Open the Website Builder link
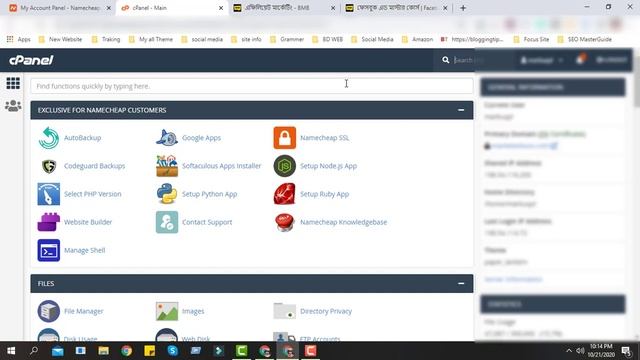This screenshot has width=640, height=360. [88, 222]
